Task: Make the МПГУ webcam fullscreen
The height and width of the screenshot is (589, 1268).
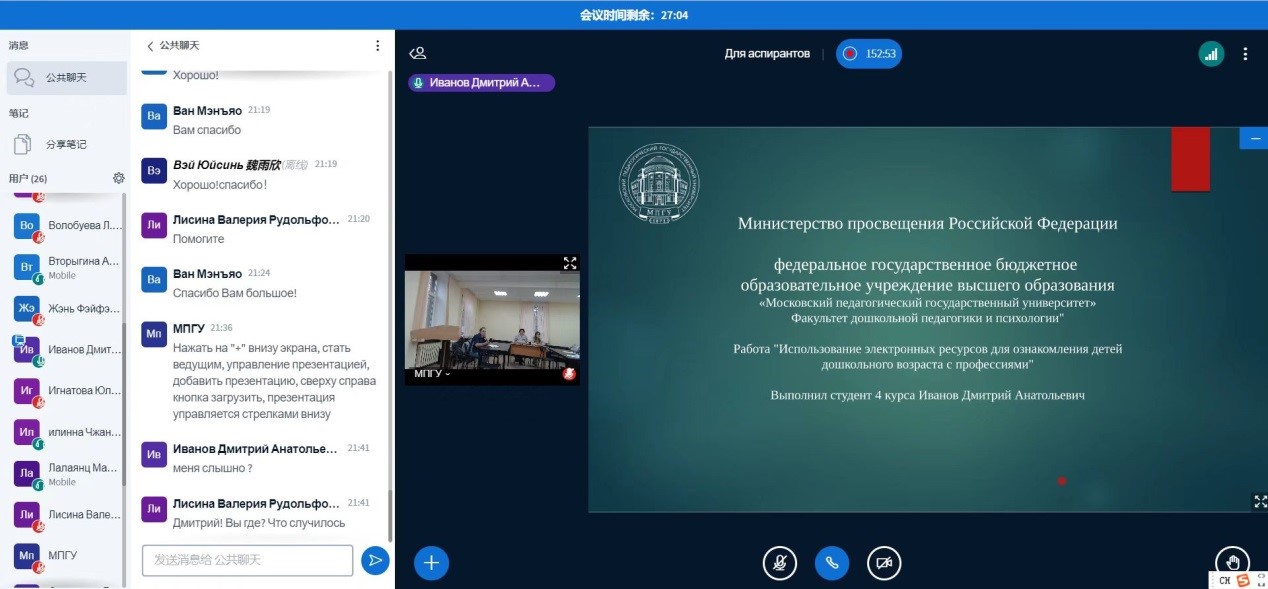Action: pyautogui.click(x=570, y=263)
